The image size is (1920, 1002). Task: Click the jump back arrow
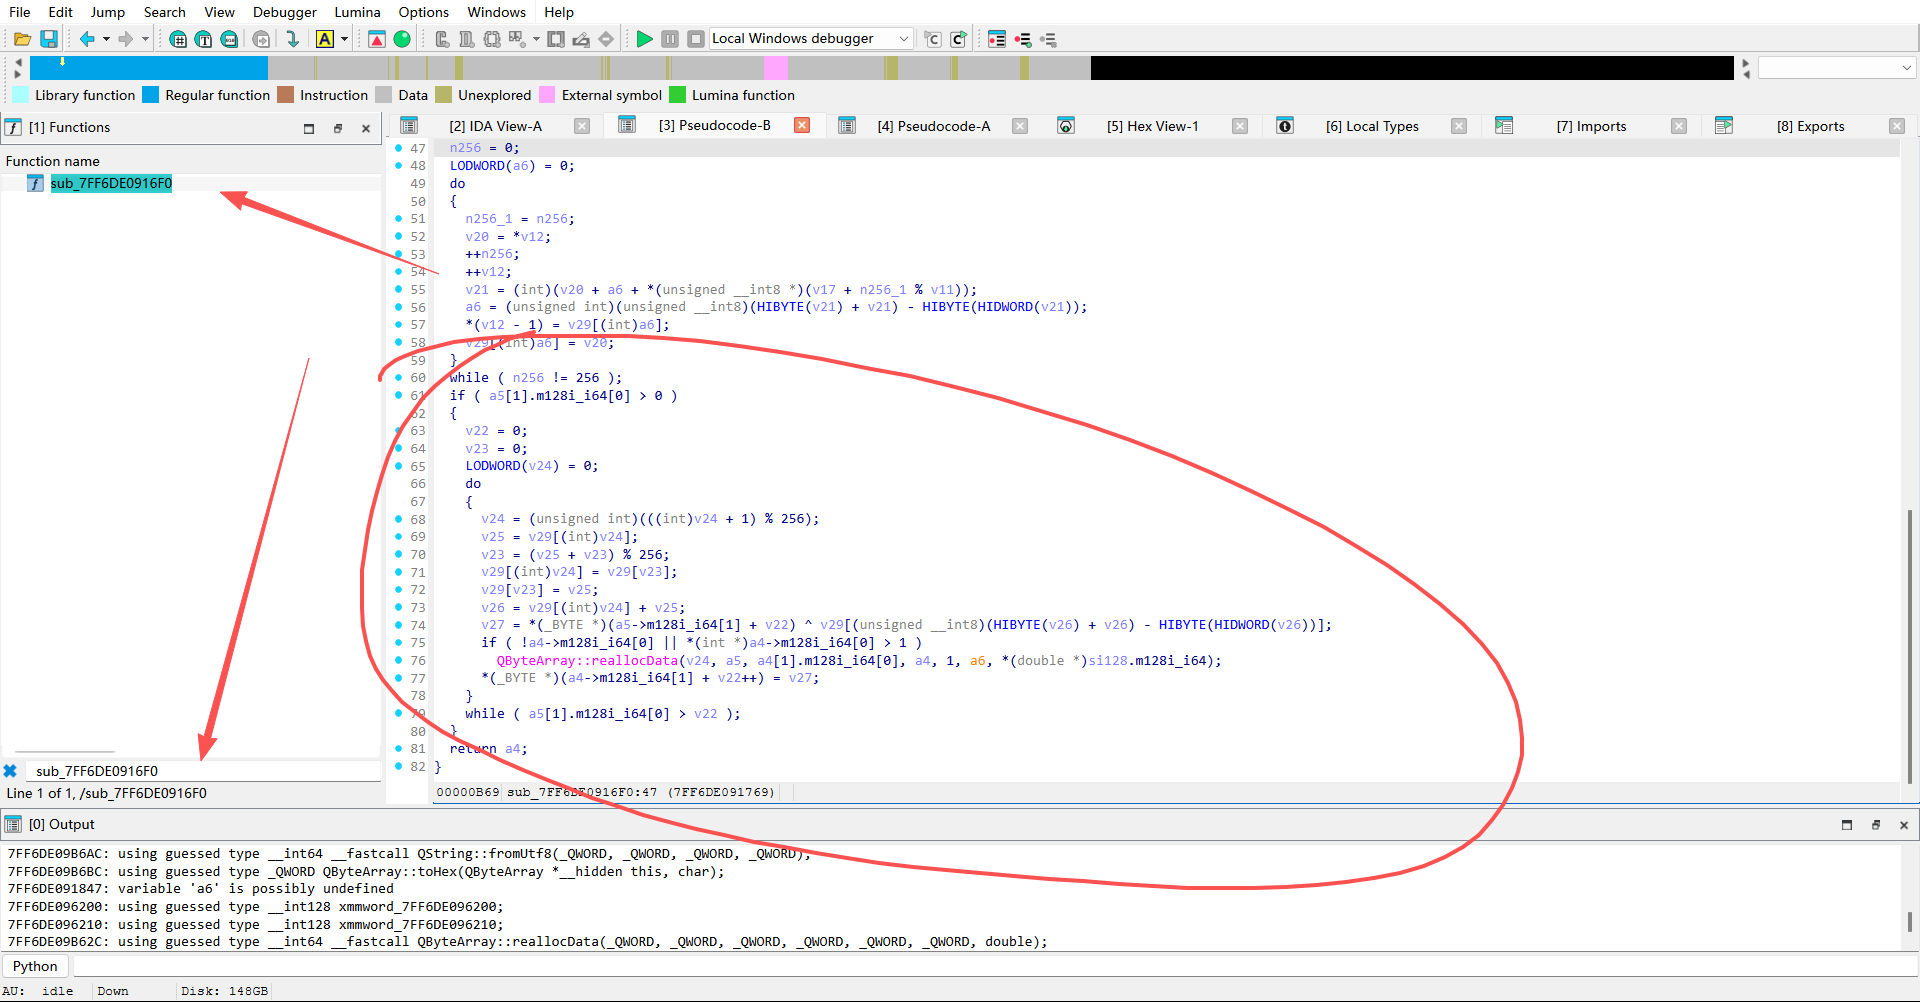(87, 39)
